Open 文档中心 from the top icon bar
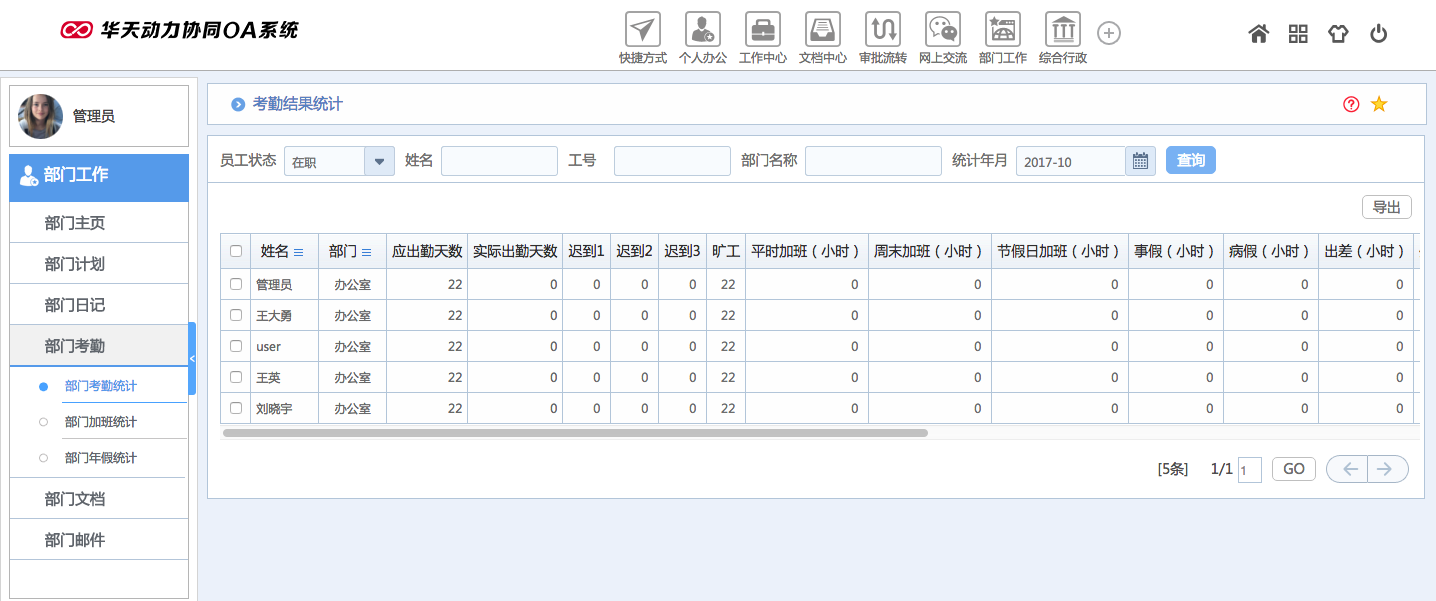This screenshot has width=1436, height=601. tap(822, 30)
